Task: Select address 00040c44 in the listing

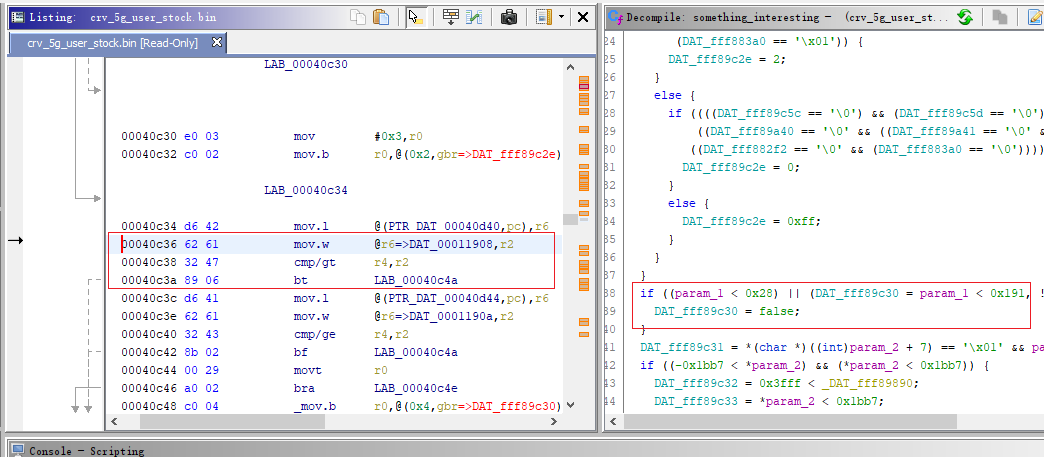Action: point(149,370)
